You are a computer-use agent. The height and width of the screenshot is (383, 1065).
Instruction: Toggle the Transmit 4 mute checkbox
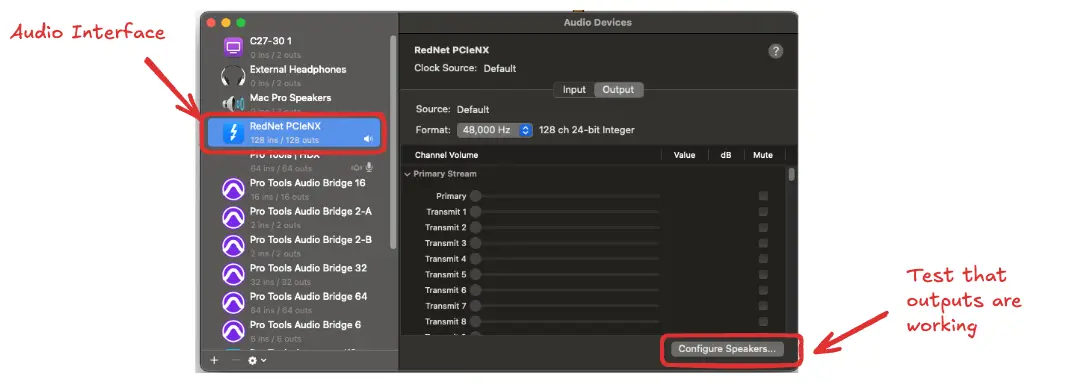pyautogui.click(x=763, y=259)
